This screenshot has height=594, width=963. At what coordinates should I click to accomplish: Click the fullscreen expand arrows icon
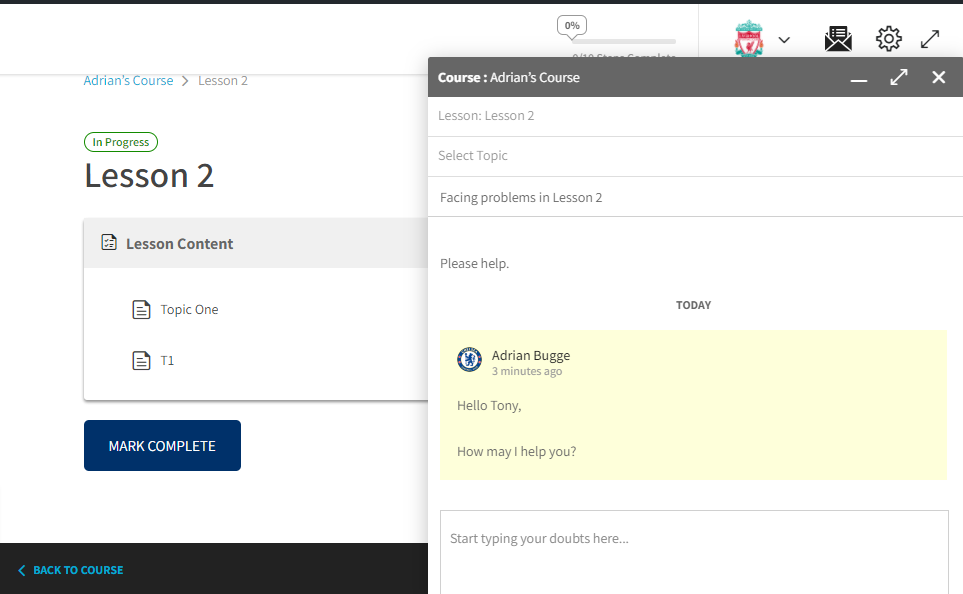click(x=930, y=39)
